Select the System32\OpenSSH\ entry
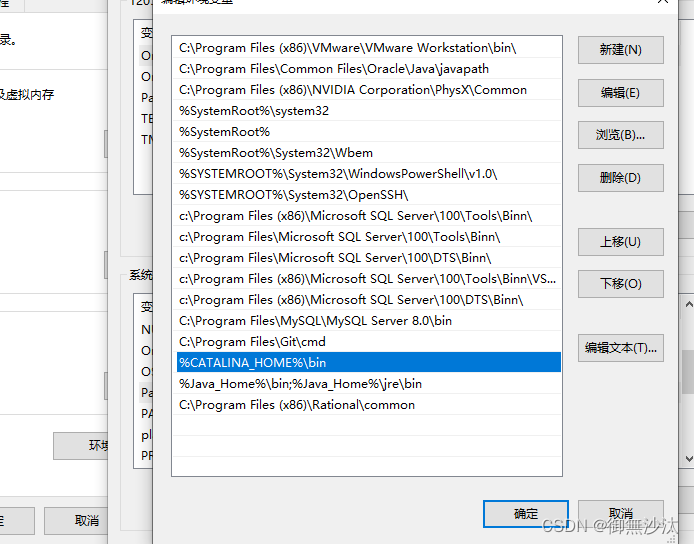 368,195
